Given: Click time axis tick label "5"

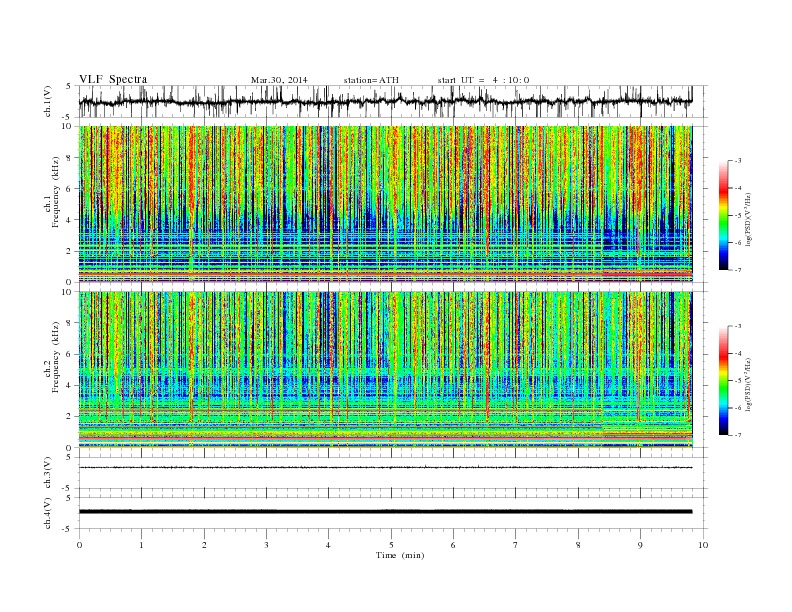Looking at the screenshot, I should [391, 545].
